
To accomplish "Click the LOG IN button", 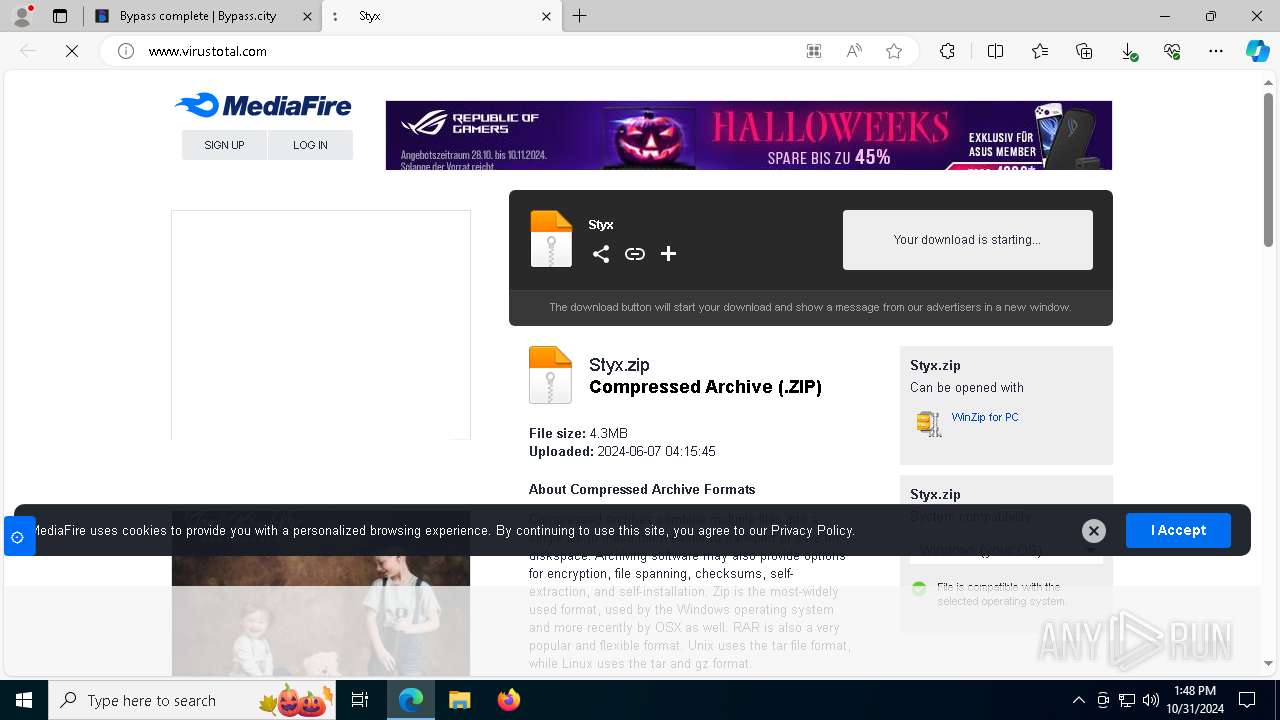I will (x=310, y=145).
